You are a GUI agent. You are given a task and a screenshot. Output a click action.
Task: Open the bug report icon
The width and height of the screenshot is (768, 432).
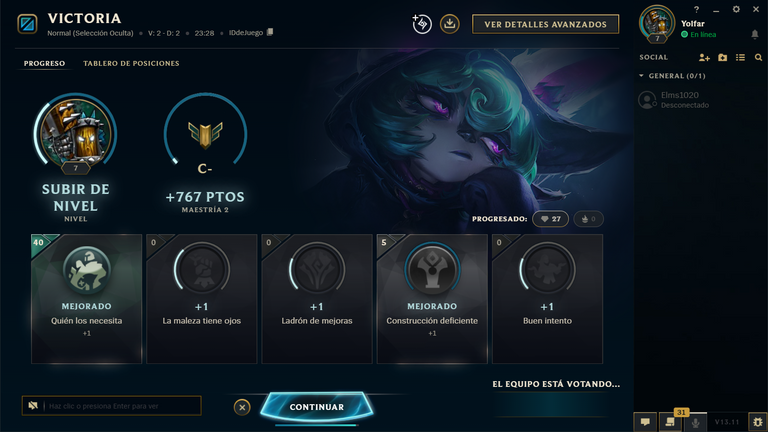(x=758, y=422)
